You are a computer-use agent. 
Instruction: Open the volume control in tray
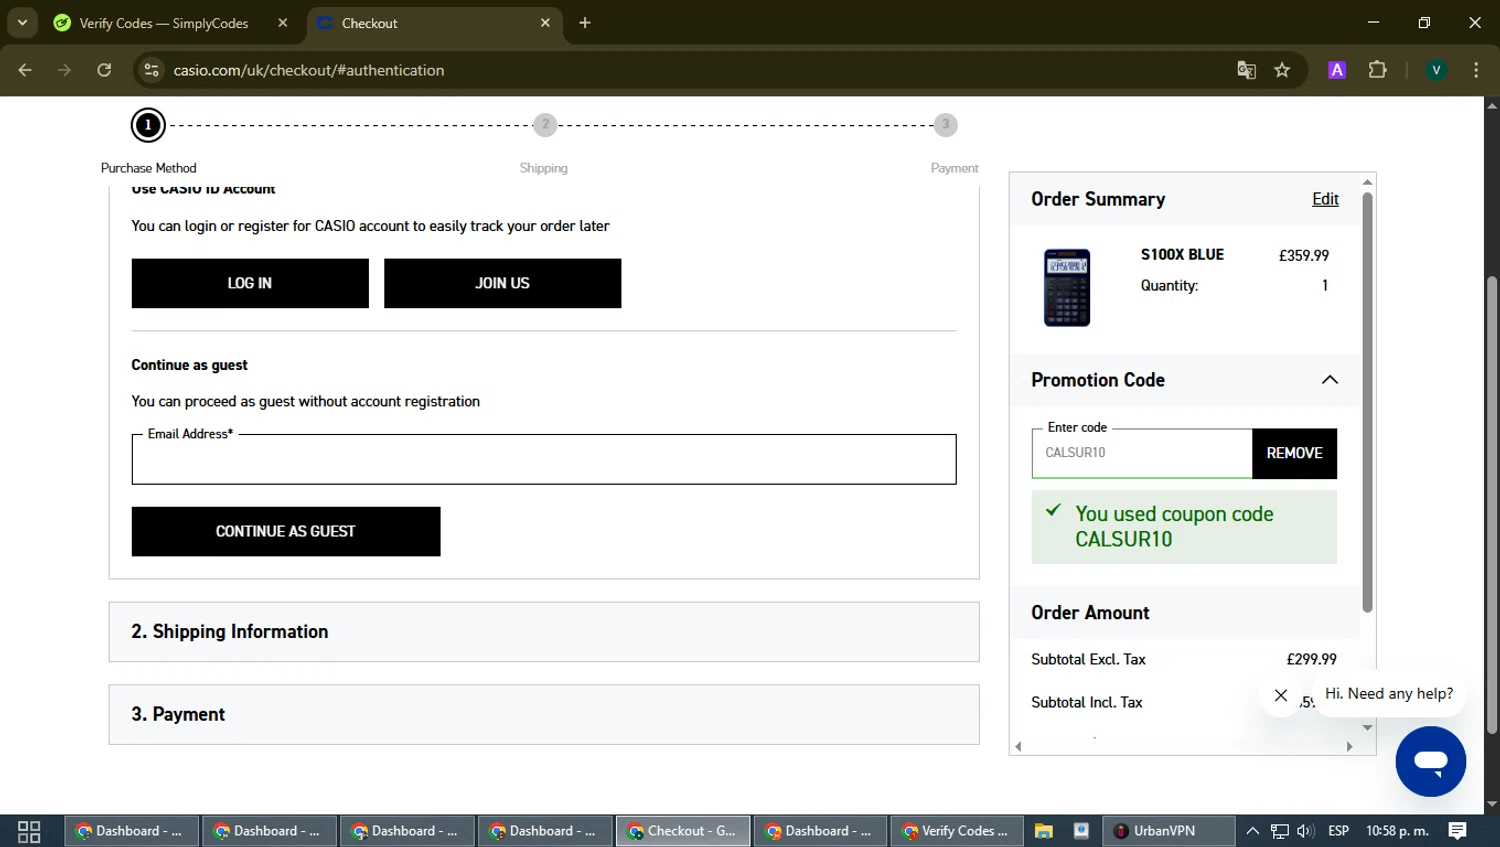pos(1305,831)
